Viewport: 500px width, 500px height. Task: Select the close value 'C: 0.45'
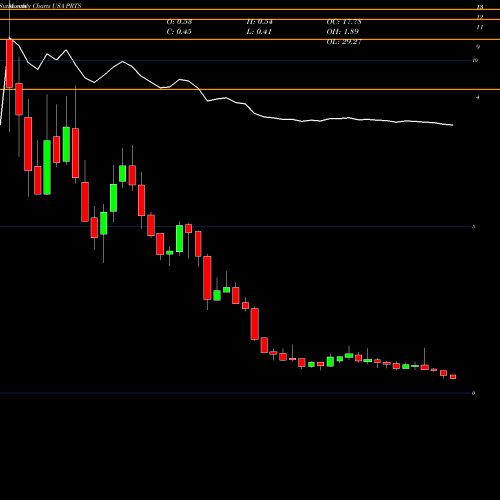pyautogui.click(x=179, y=32)
